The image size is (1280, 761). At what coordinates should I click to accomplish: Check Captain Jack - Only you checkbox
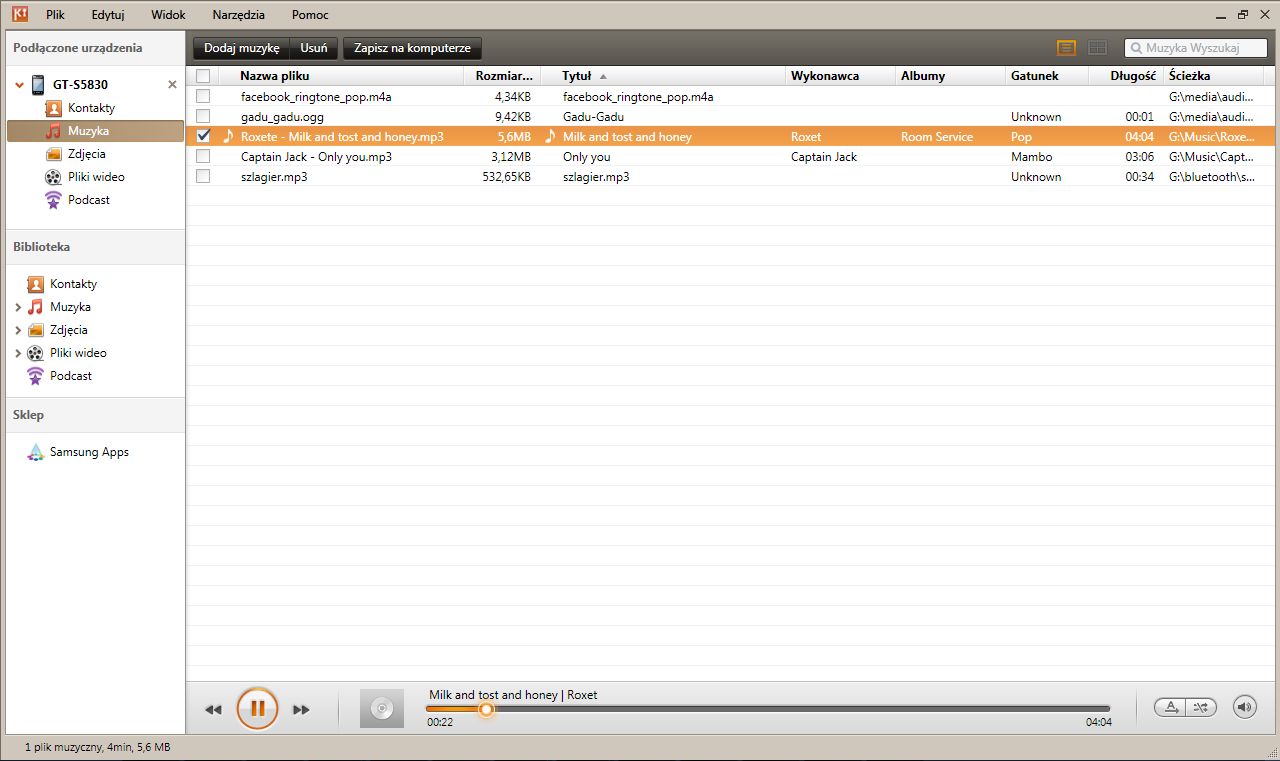203,156
